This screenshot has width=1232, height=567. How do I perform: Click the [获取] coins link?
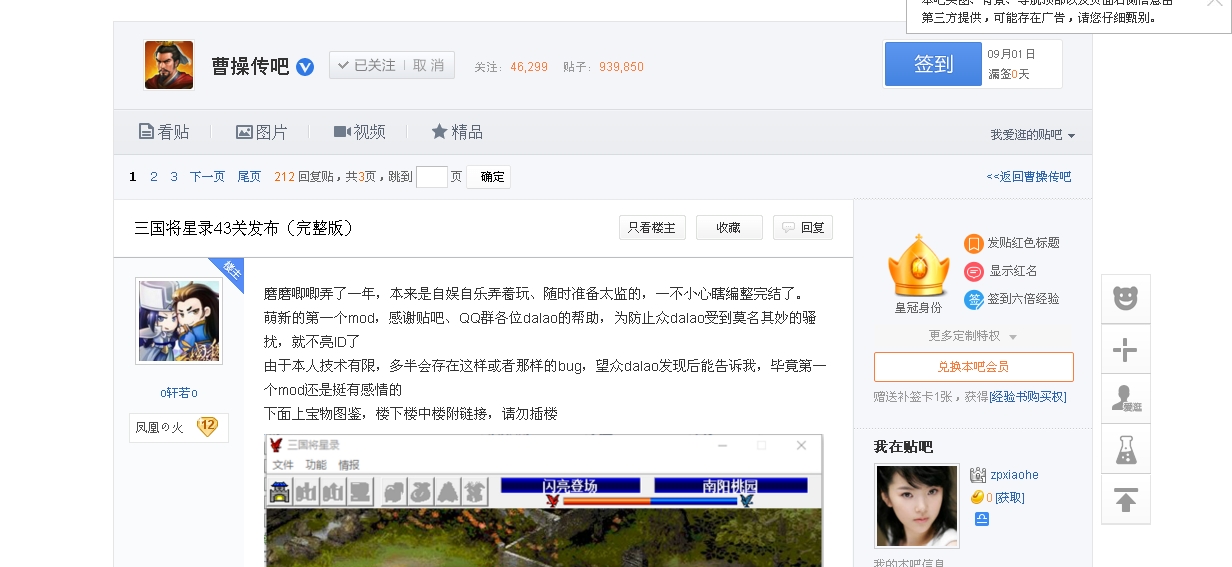(x=1009, y=498)
